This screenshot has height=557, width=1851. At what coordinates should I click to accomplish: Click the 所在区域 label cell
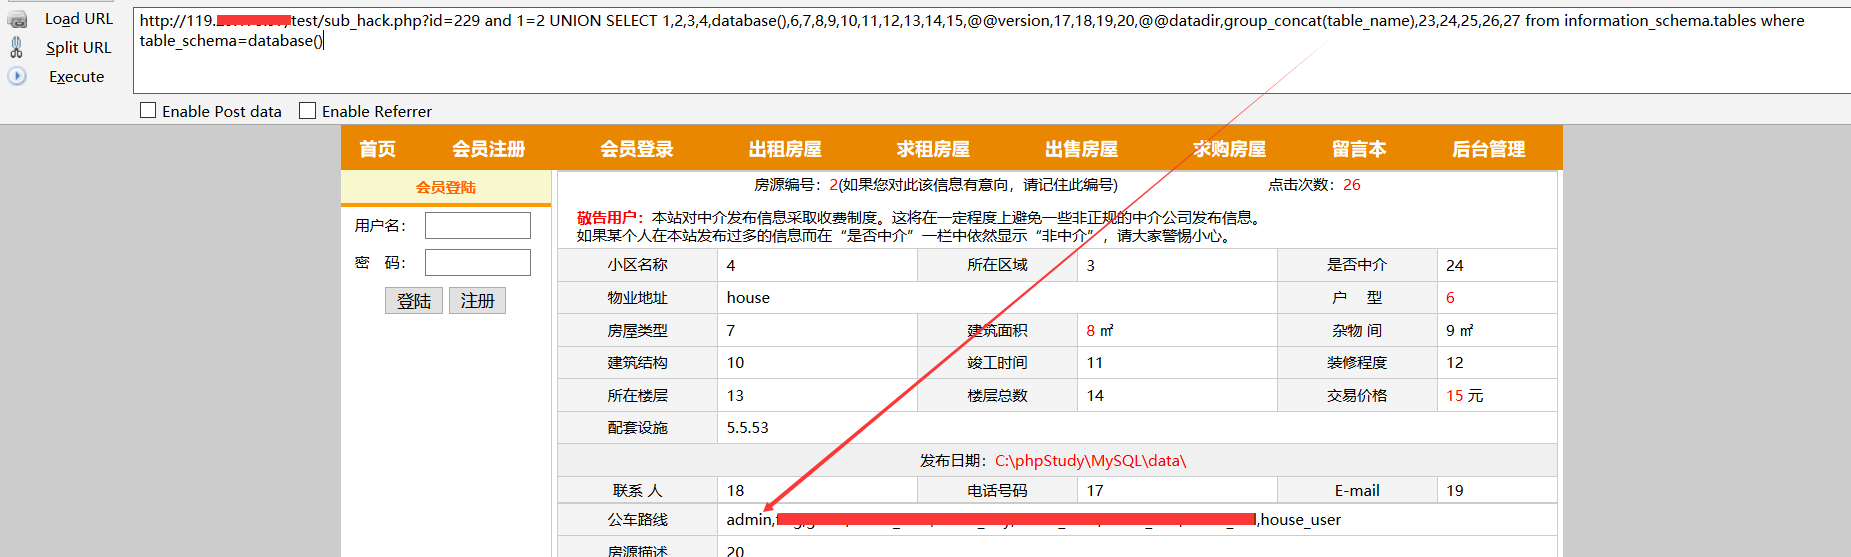tap(998, 265)
